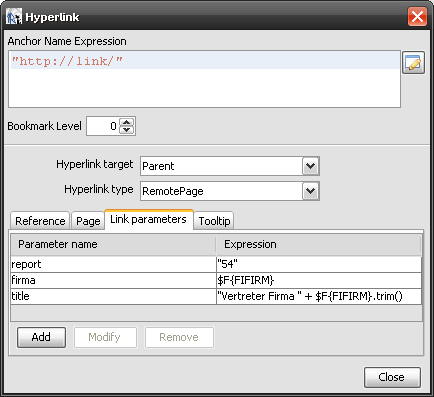The height and width of the screenshot is (397, 434).
Task: Open the Parent target combo box
Action: 230,166
